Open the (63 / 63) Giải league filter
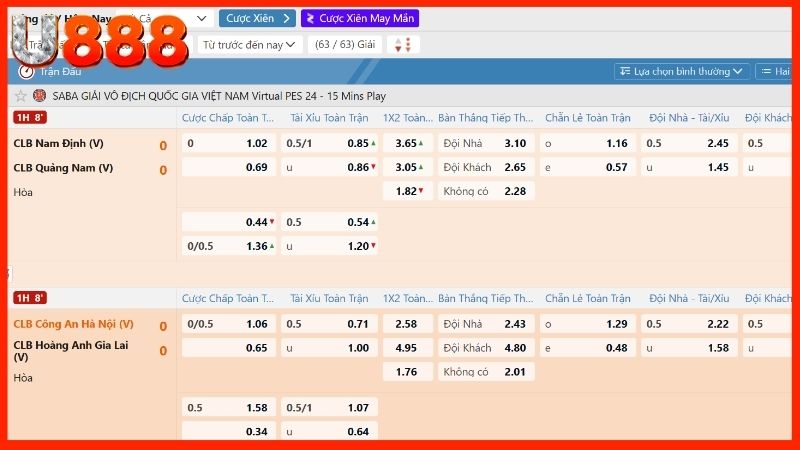Screen dimensions: 800x450 [345, 45]
